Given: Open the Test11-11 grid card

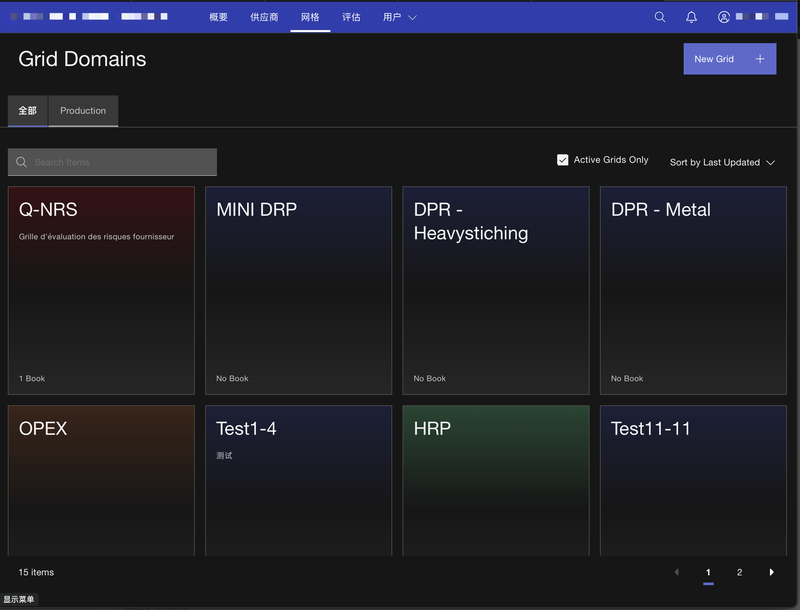Looking at the screenshot, I should tap(693, 480).
